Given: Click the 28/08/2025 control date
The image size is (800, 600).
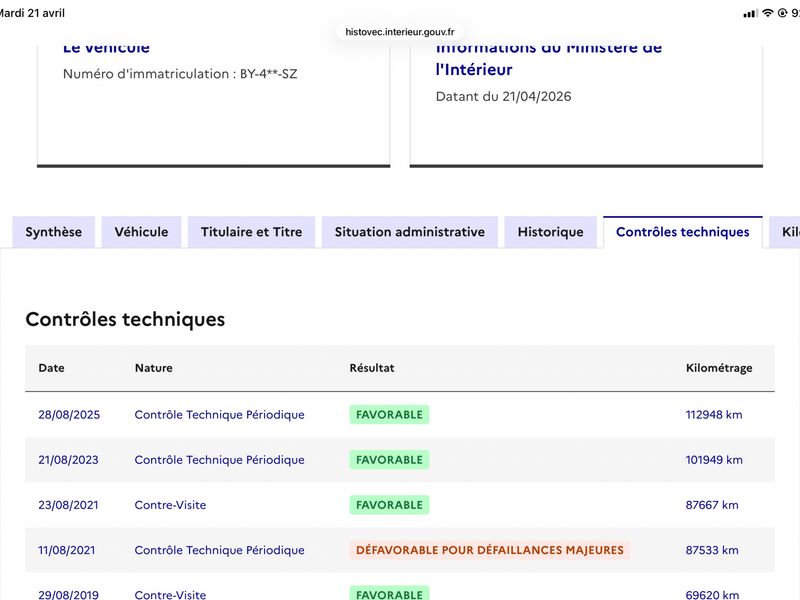Looking at the screenshot, I should click(x=69, y=415).
